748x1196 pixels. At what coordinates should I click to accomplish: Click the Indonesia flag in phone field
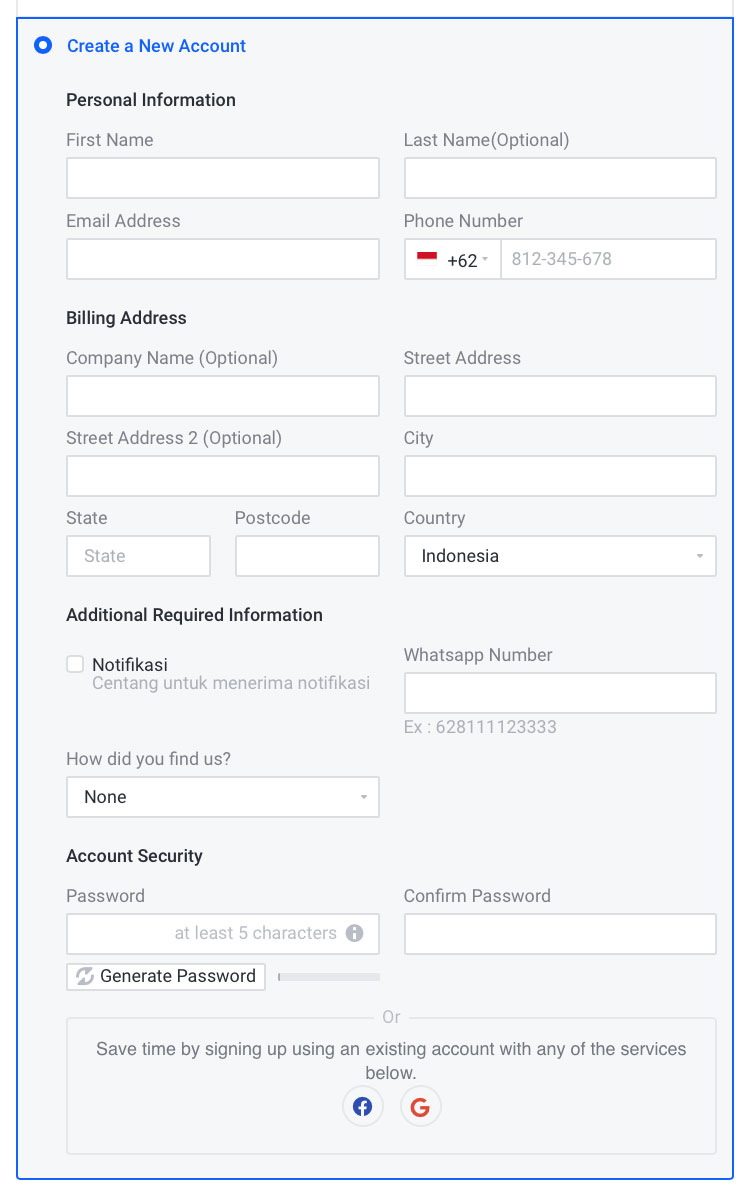click(427, 257)
